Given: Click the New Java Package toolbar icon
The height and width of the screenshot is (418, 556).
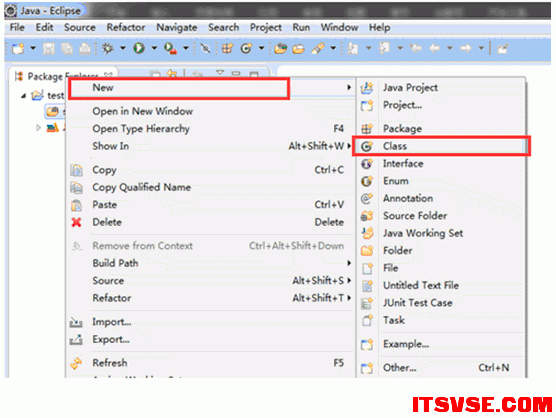Looking at the screenshot, I should [x=227, y=48].
